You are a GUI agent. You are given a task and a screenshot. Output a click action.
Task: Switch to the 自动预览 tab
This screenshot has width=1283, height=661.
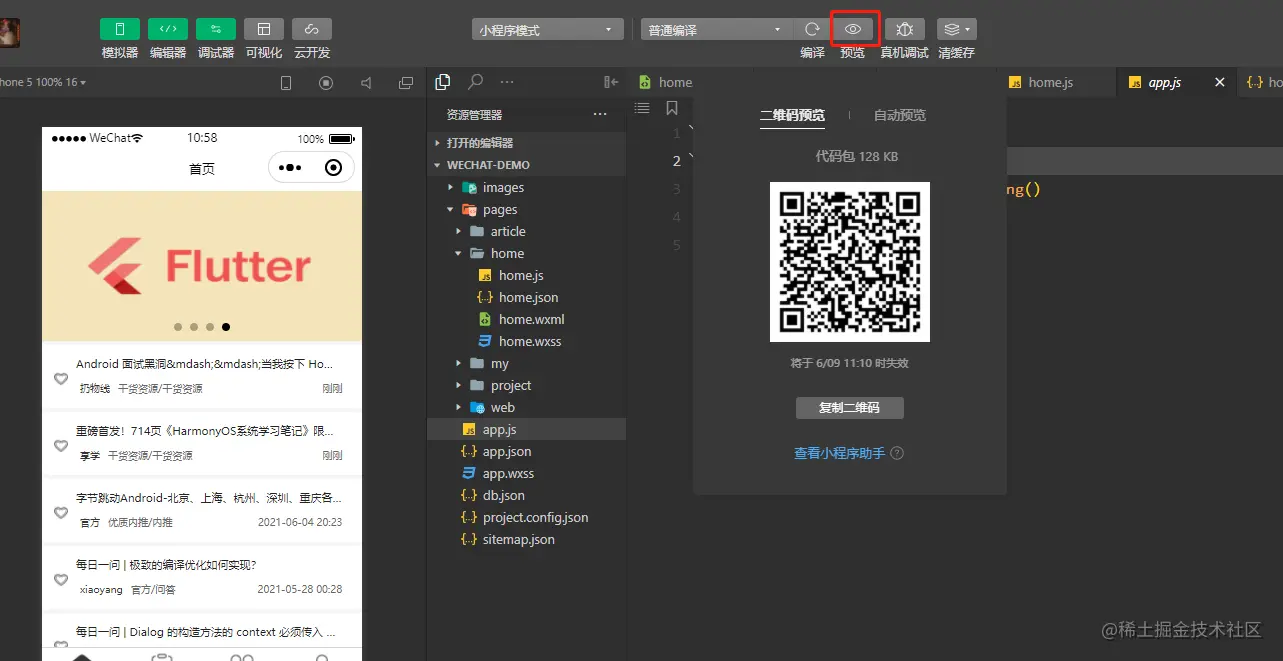click(x=900, y=115)
